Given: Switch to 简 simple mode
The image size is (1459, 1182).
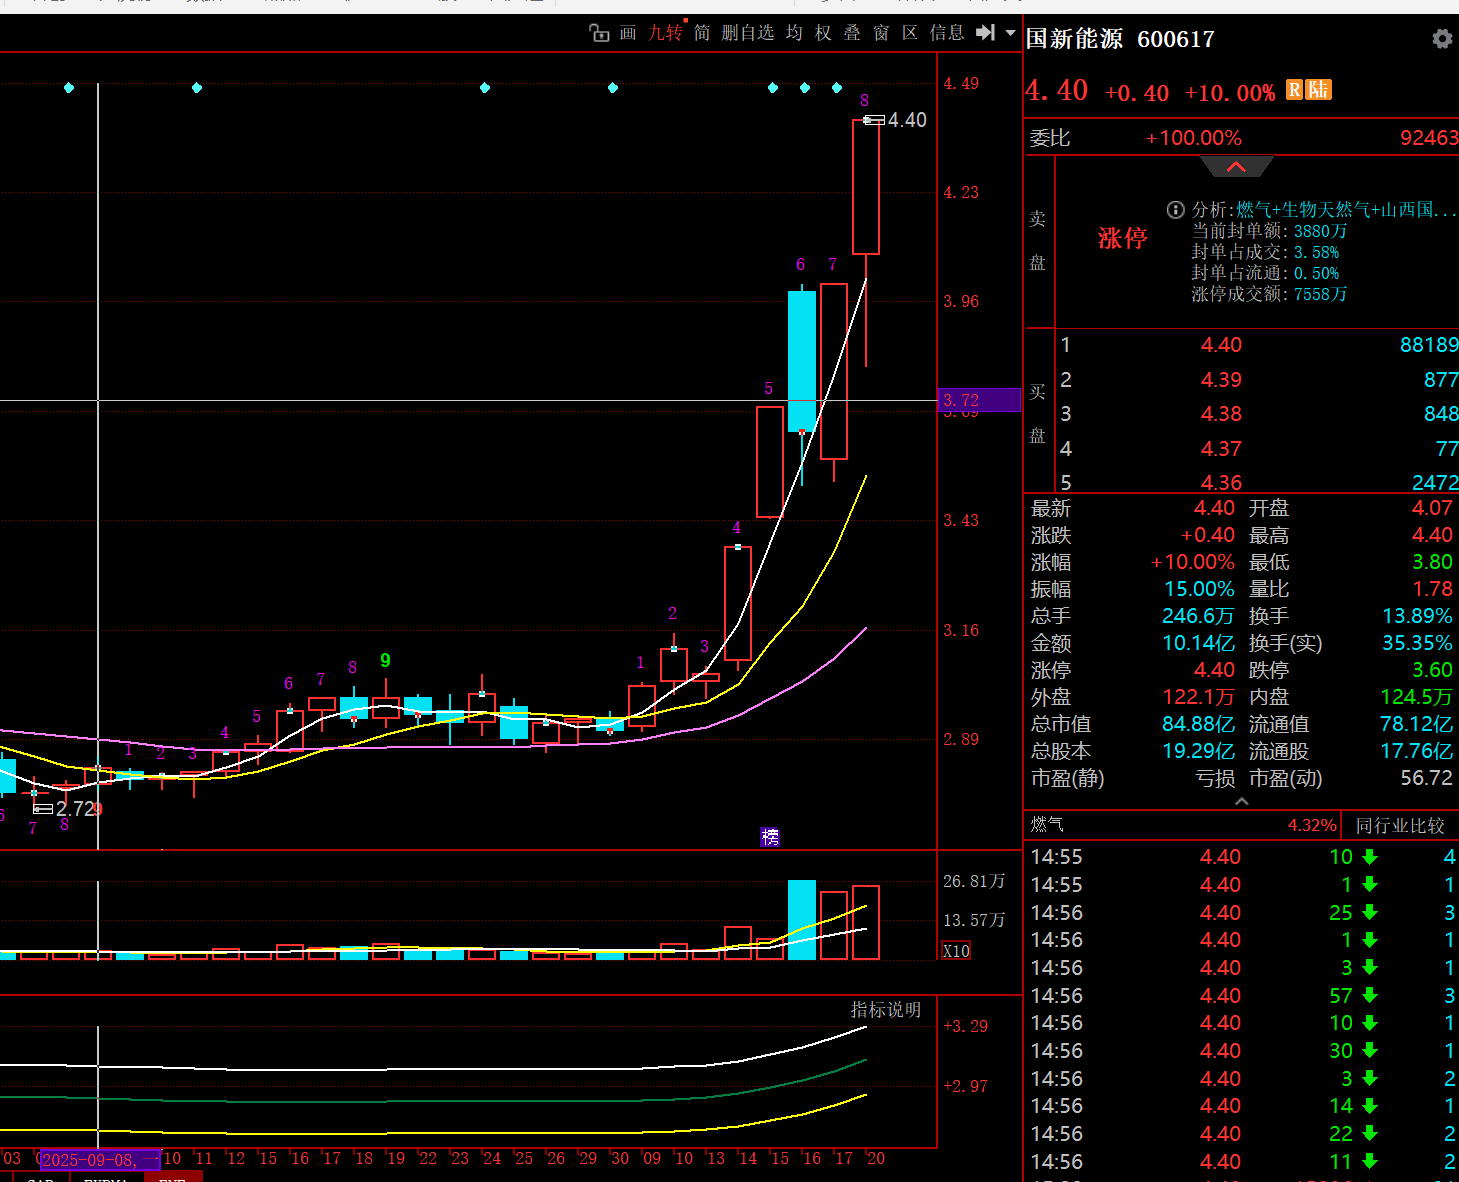Looking at the screenshot, I should click(702, 33).
